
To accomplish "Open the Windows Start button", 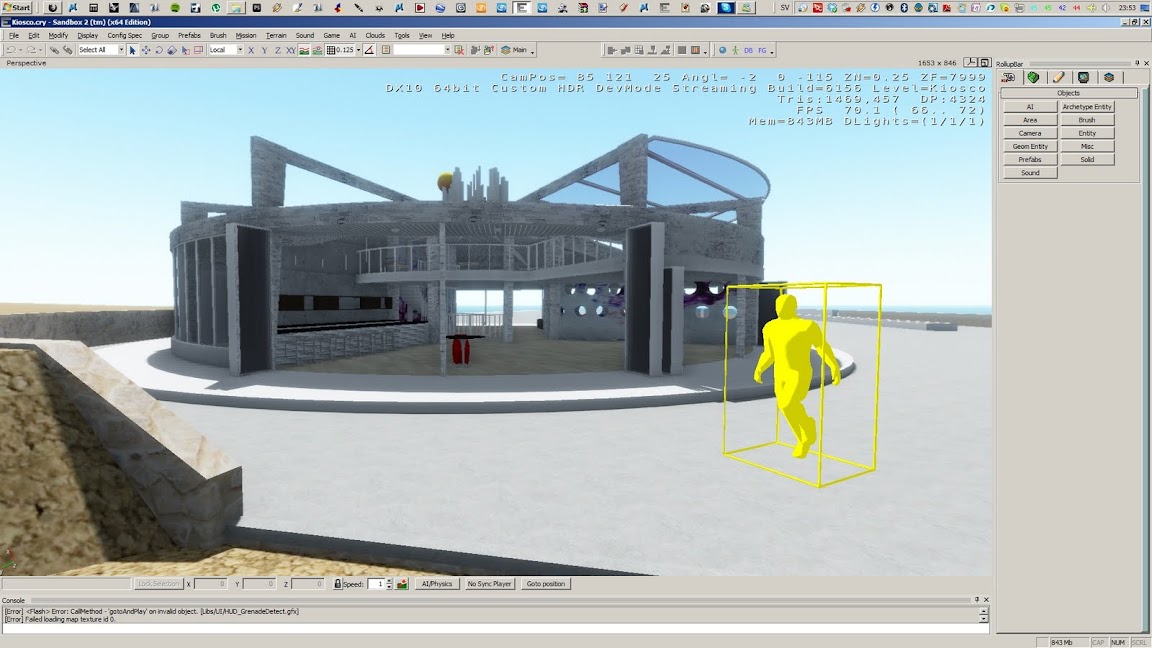I will tap(16, 7).
